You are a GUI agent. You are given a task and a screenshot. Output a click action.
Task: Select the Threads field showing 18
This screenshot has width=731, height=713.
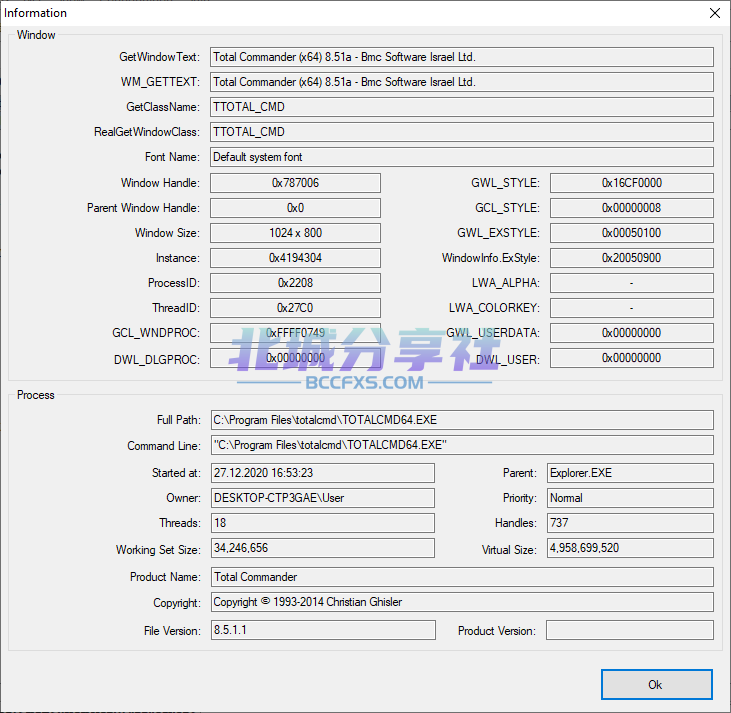pos(323,523)
